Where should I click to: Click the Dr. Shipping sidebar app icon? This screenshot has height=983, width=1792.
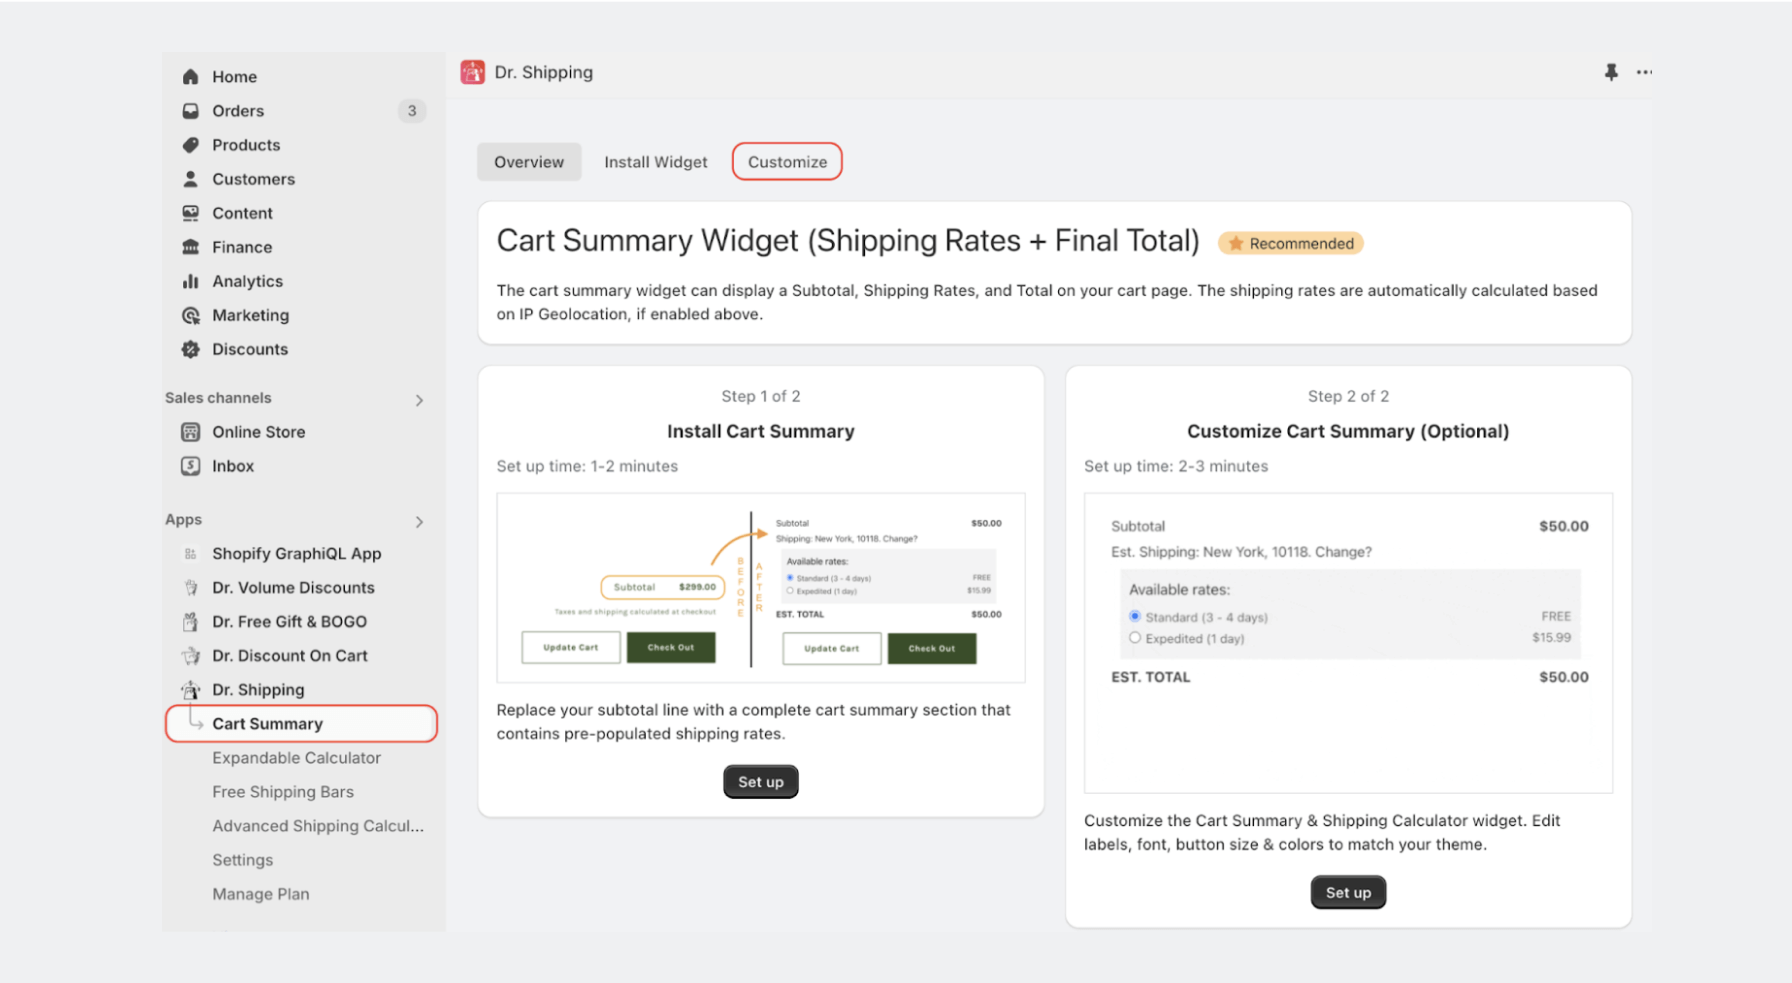[x=190, y=690]
